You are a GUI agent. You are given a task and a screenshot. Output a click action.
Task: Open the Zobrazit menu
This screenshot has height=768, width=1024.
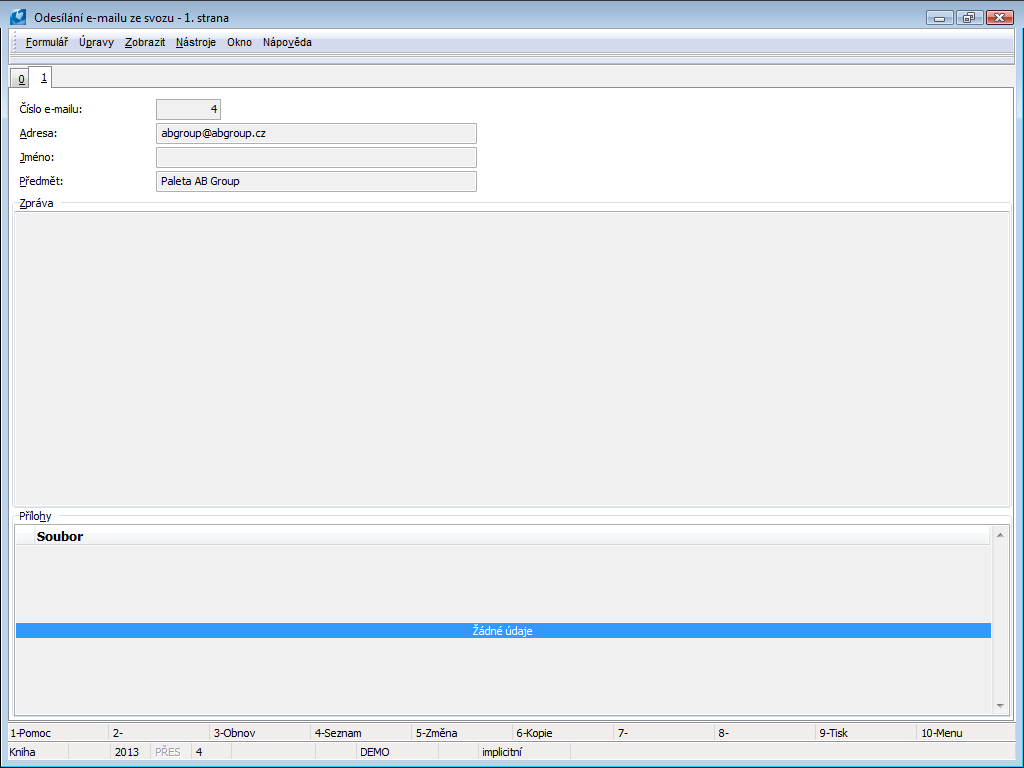click(145, 42)
